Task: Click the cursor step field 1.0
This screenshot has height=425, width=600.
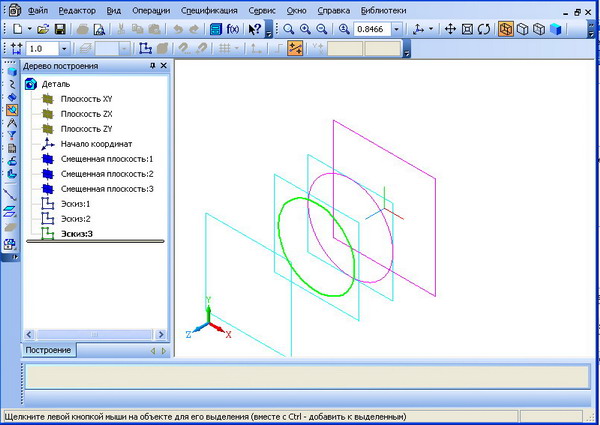Action: (x=42, y=49)
